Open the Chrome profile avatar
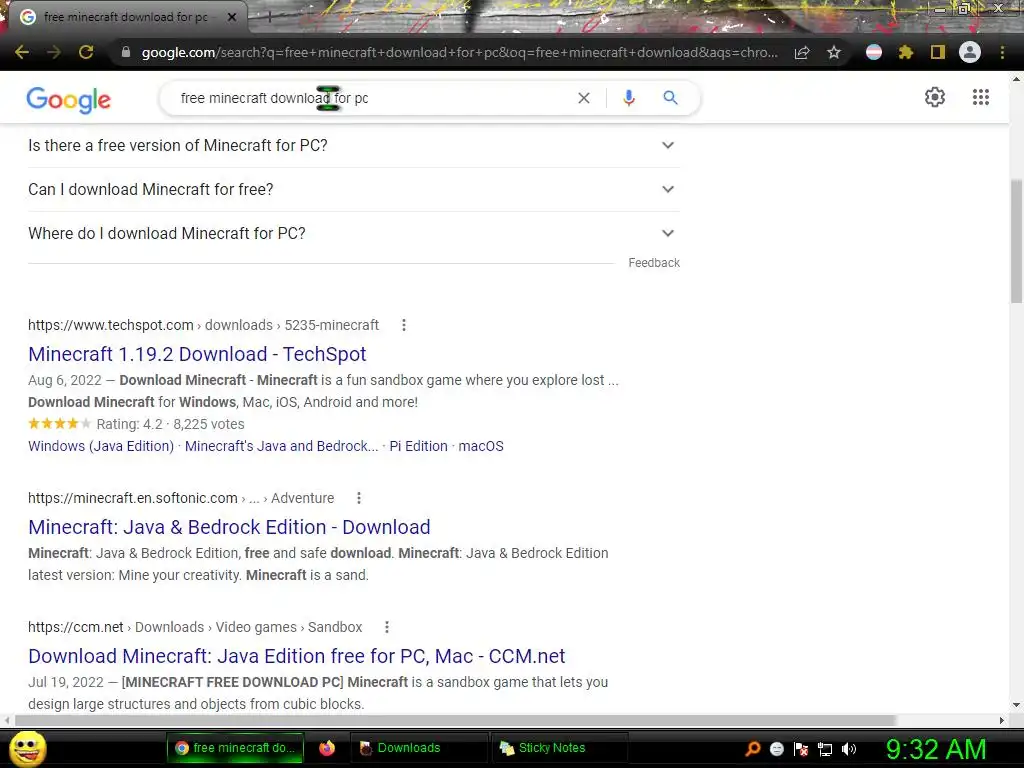The height and width of the screenshot is (768, 1024). click(x=970, y=52)
